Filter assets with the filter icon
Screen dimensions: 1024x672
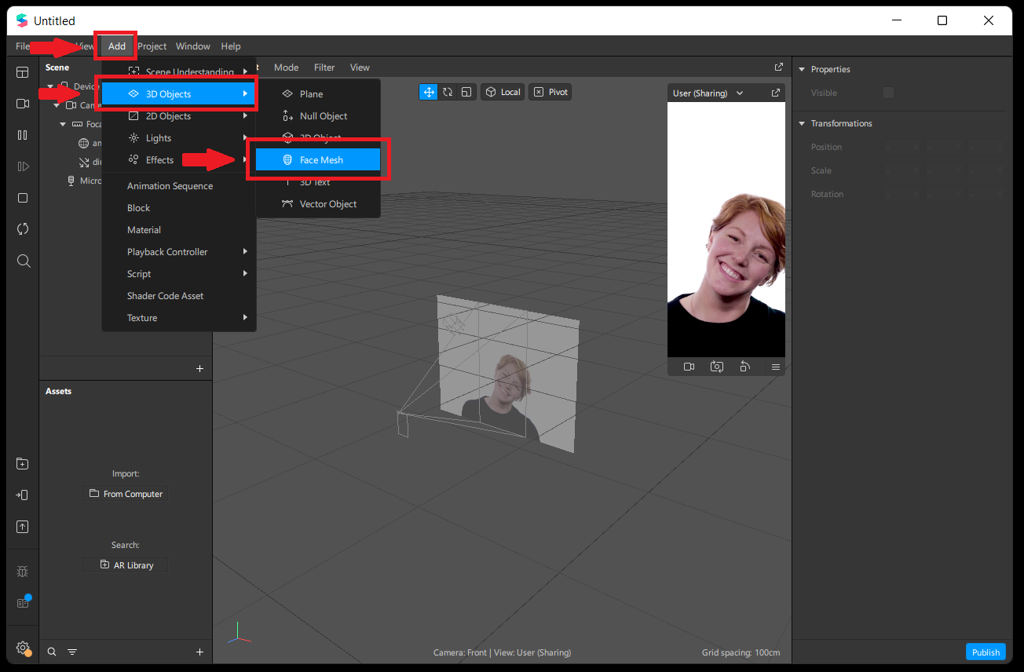pyautogui.click(x=72, y=652)
